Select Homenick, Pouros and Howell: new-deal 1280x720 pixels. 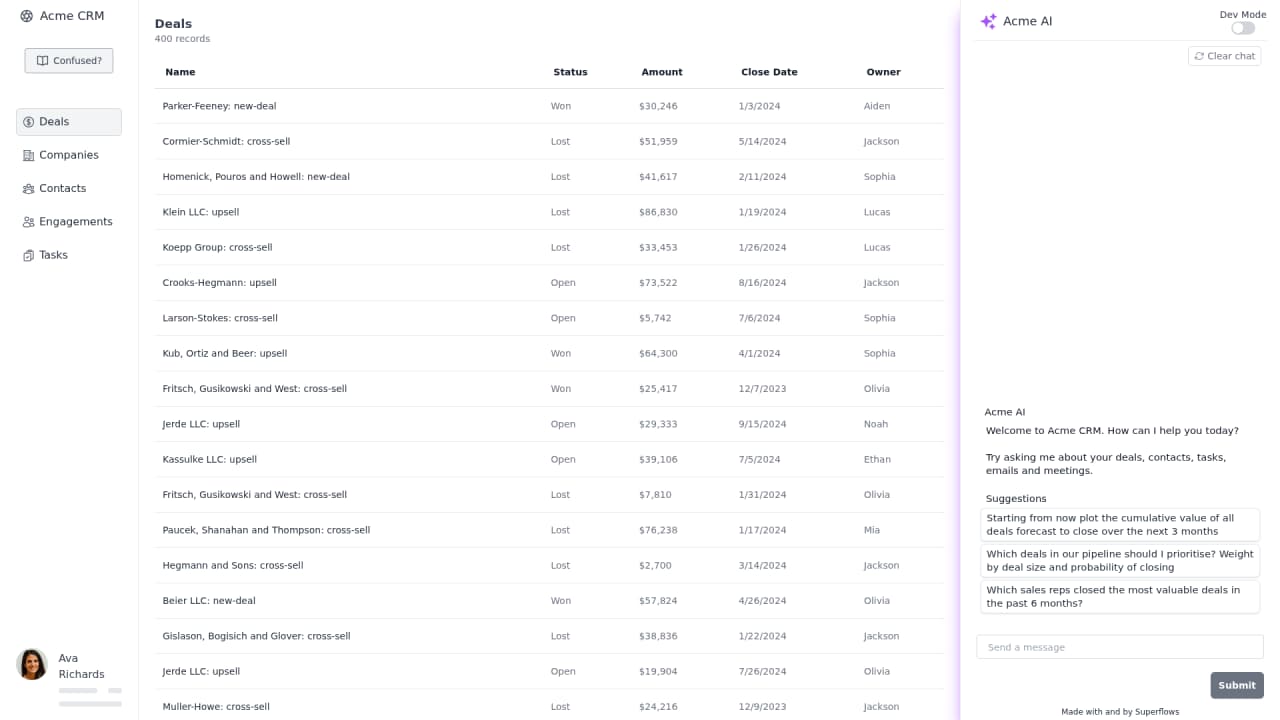point(549,177)
